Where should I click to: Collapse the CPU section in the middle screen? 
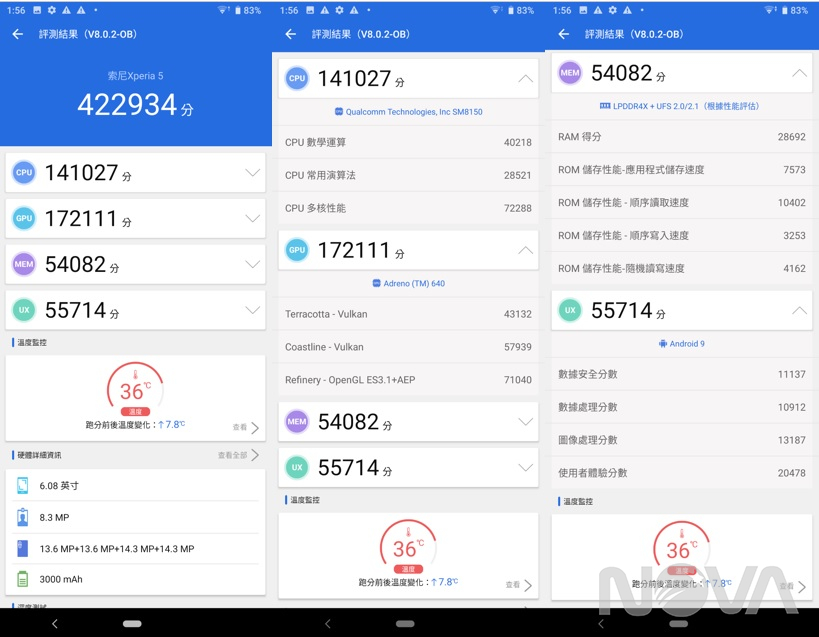[x=525, y=78]
